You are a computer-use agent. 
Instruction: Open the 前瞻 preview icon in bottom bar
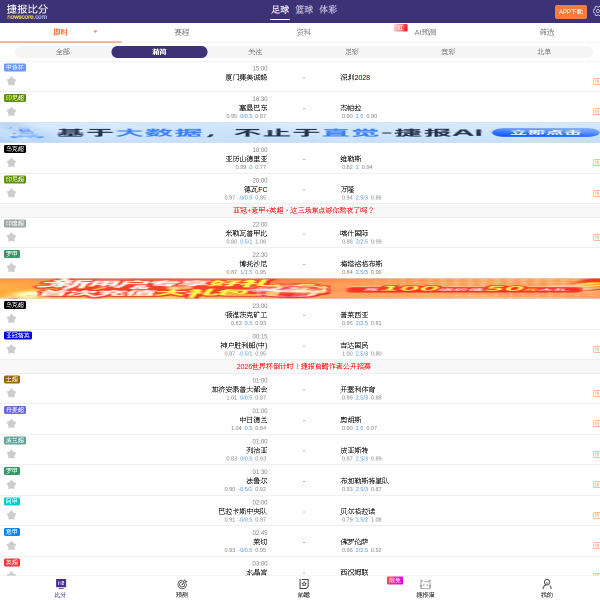click(x=304, y=587)
